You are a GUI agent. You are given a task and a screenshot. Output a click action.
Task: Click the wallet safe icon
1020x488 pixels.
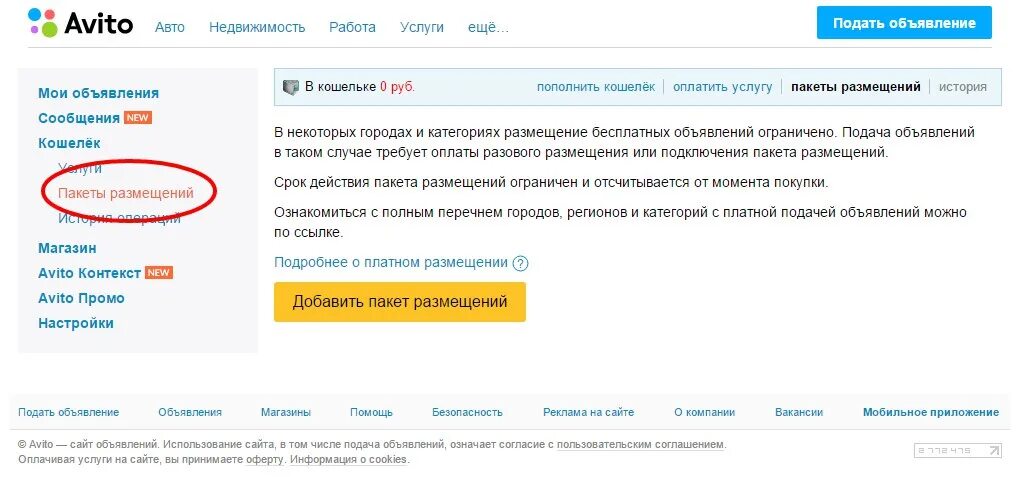click(x=291, y=87)
